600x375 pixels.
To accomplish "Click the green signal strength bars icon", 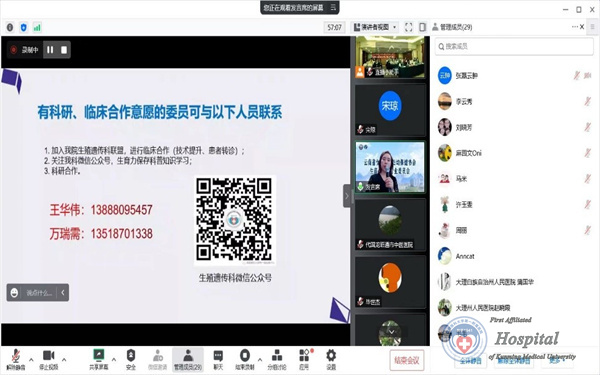I will point(37,28).
